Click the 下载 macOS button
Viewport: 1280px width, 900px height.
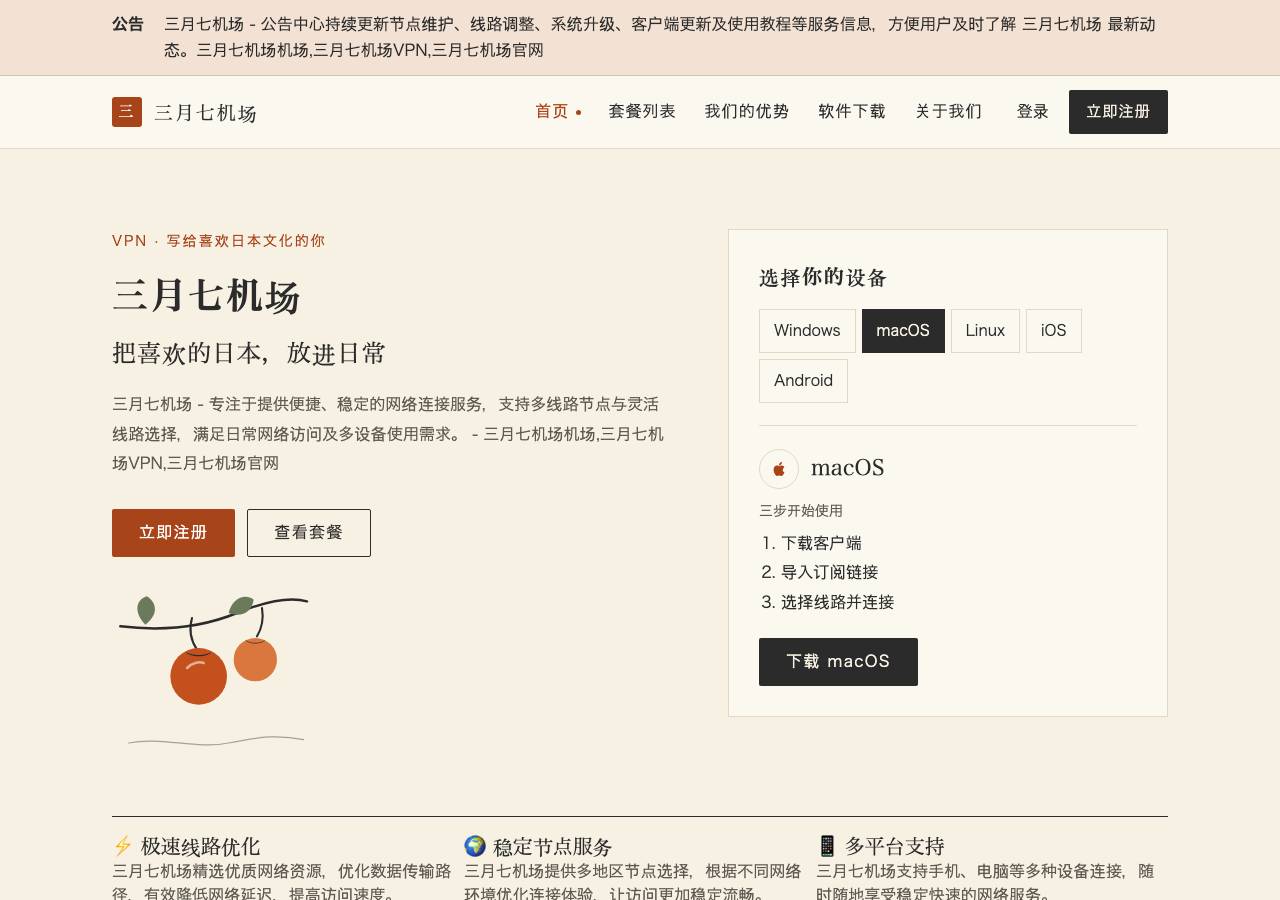838,662
